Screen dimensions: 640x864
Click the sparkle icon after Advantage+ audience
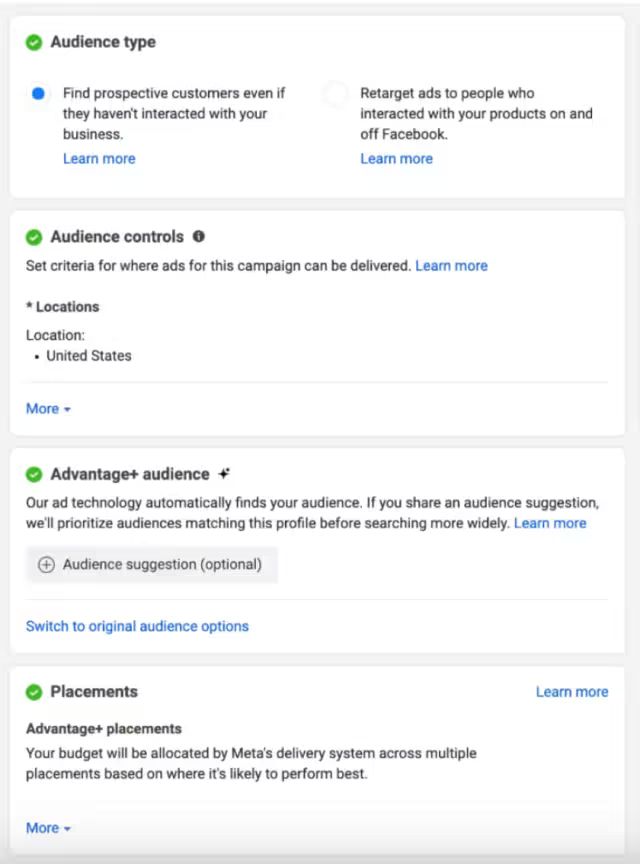coord(224,473)
